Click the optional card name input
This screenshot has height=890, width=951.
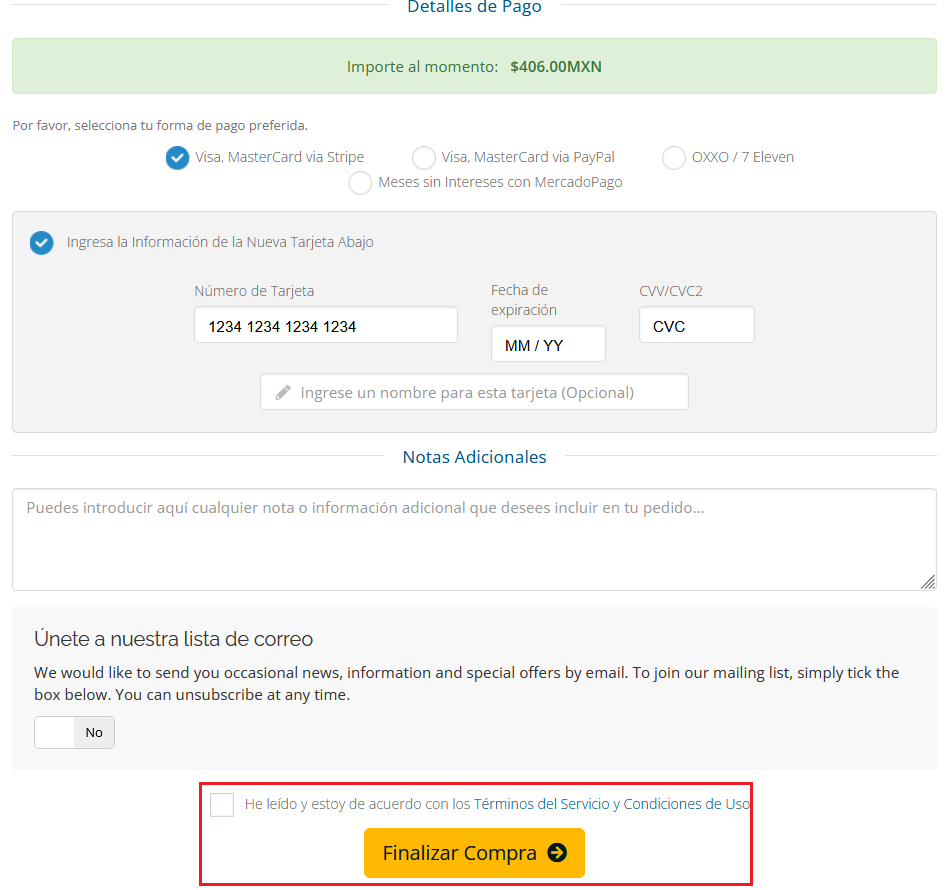pyautogui.click(x=474, y=393)
